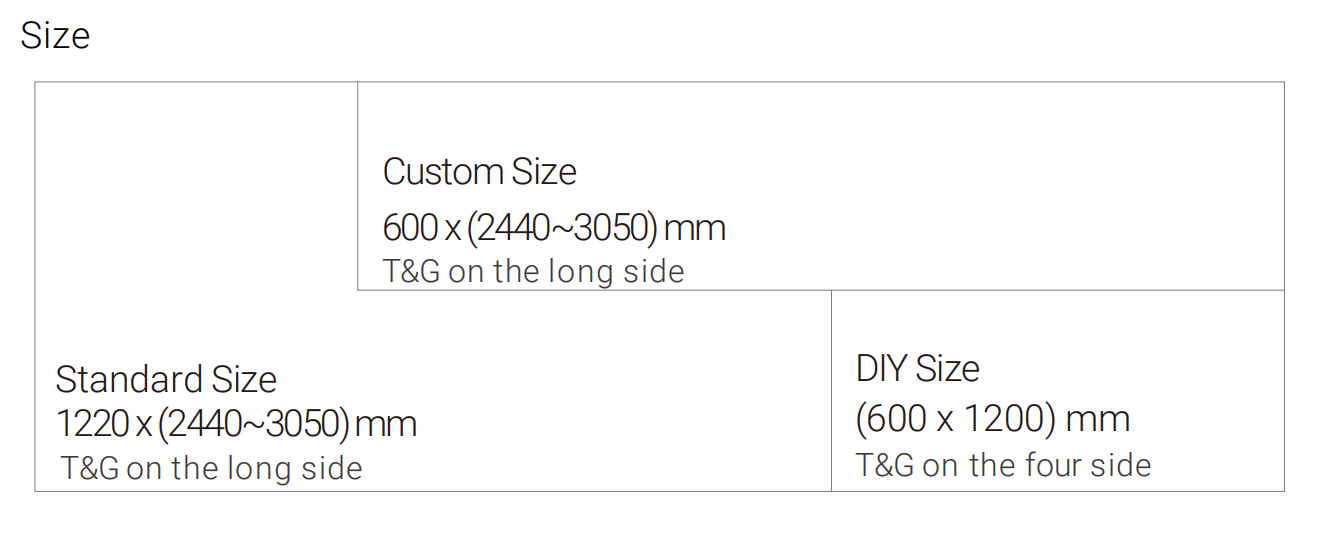
Task: Click the word "Standard" in Standard Size
Action: [x=116, y=380]
